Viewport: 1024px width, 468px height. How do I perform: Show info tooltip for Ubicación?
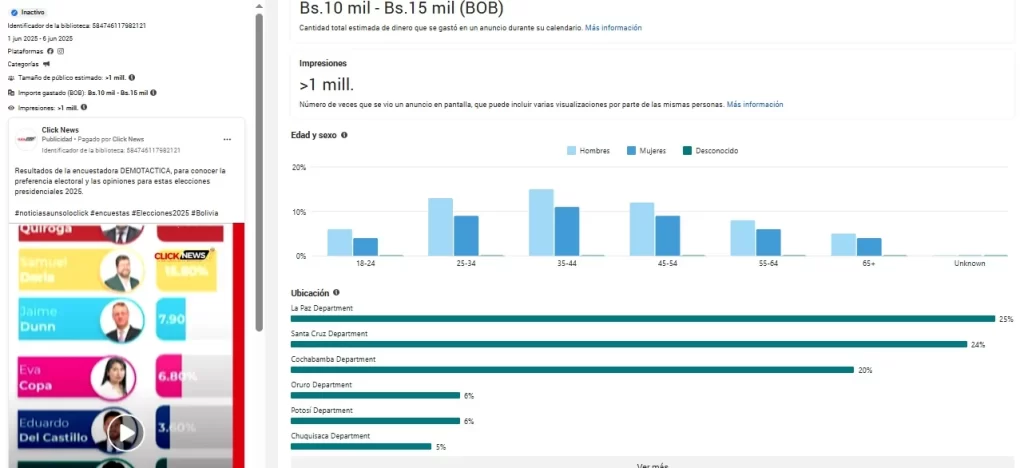pyautogui.click(x=336, y=293)
